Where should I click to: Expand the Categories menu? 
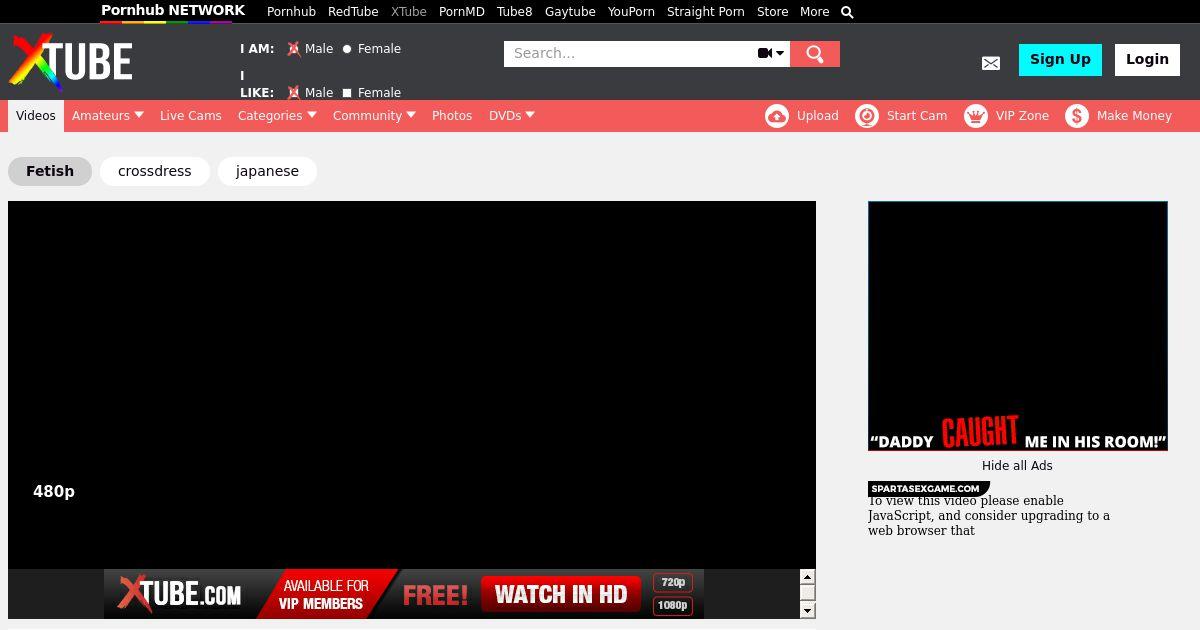[x=277, y=116]
